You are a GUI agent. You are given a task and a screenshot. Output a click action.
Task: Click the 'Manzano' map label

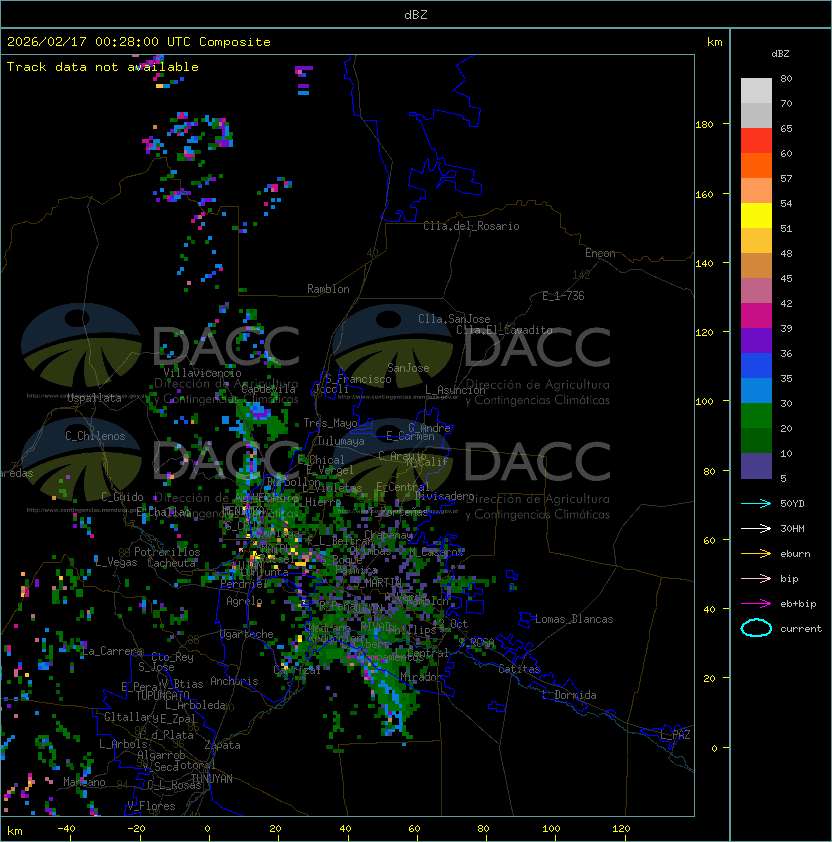click(84, 782)
